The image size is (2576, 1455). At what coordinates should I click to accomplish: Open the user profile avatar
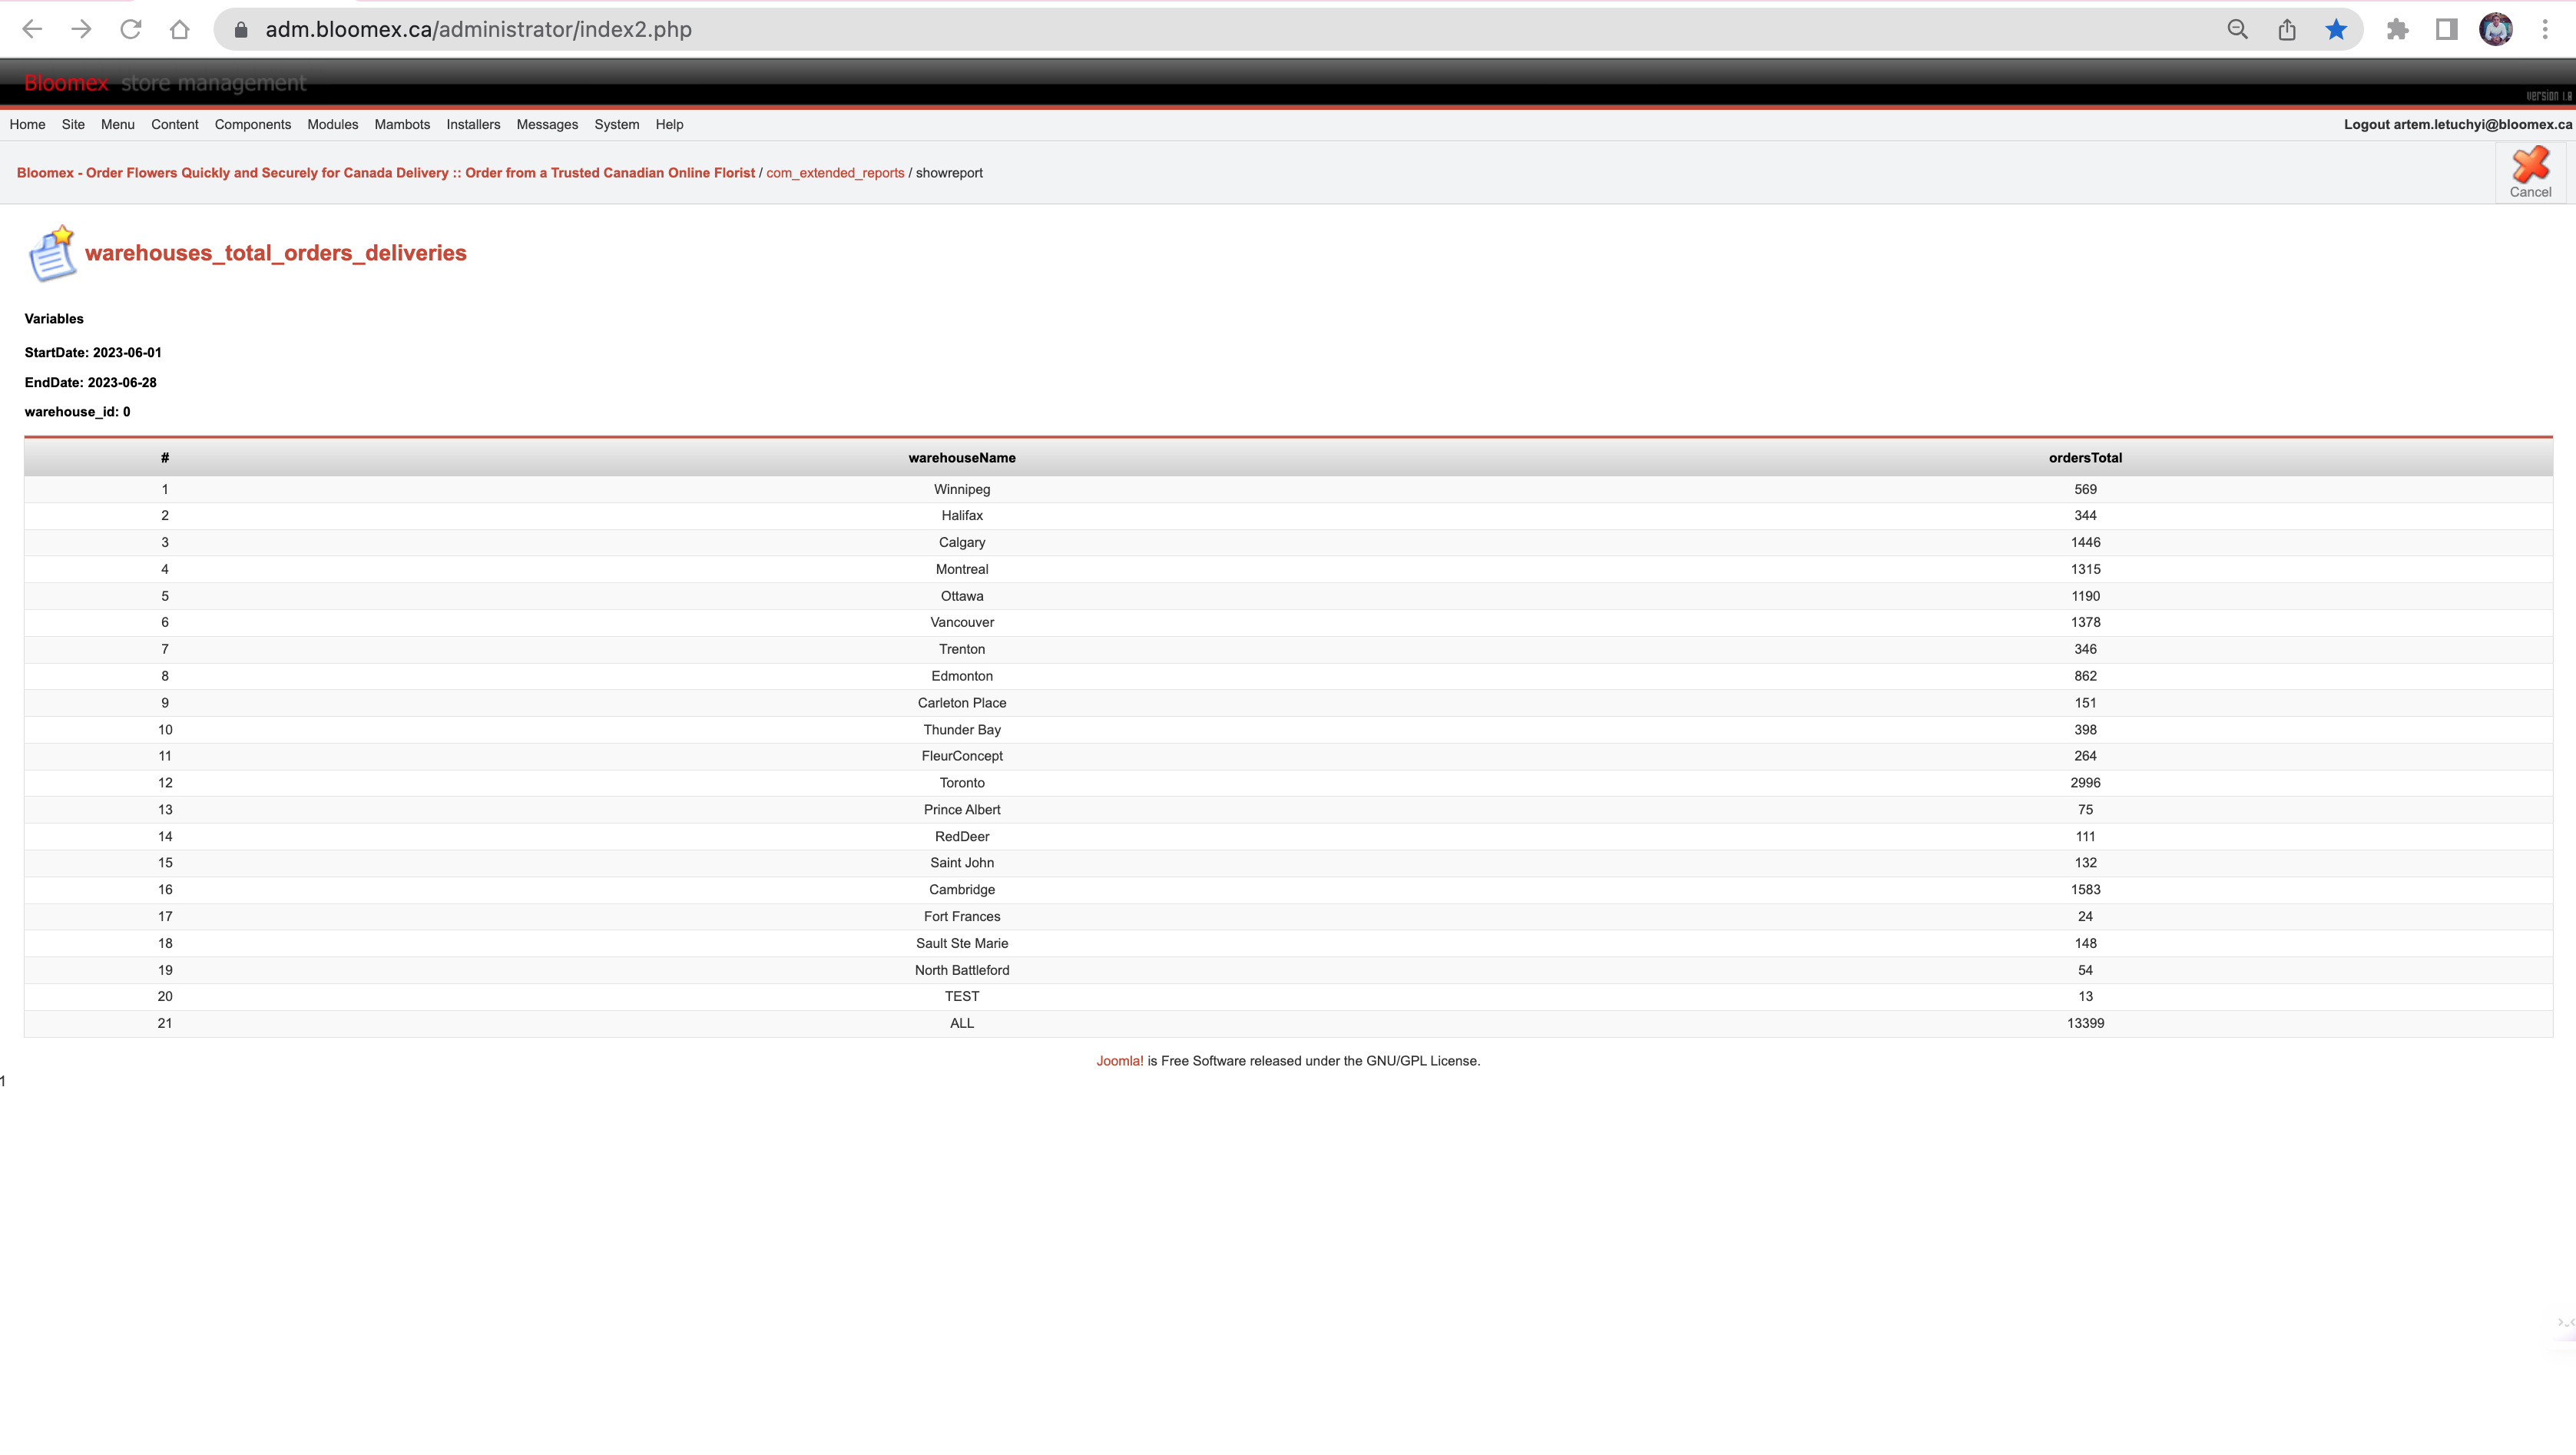click(2496, 30)
